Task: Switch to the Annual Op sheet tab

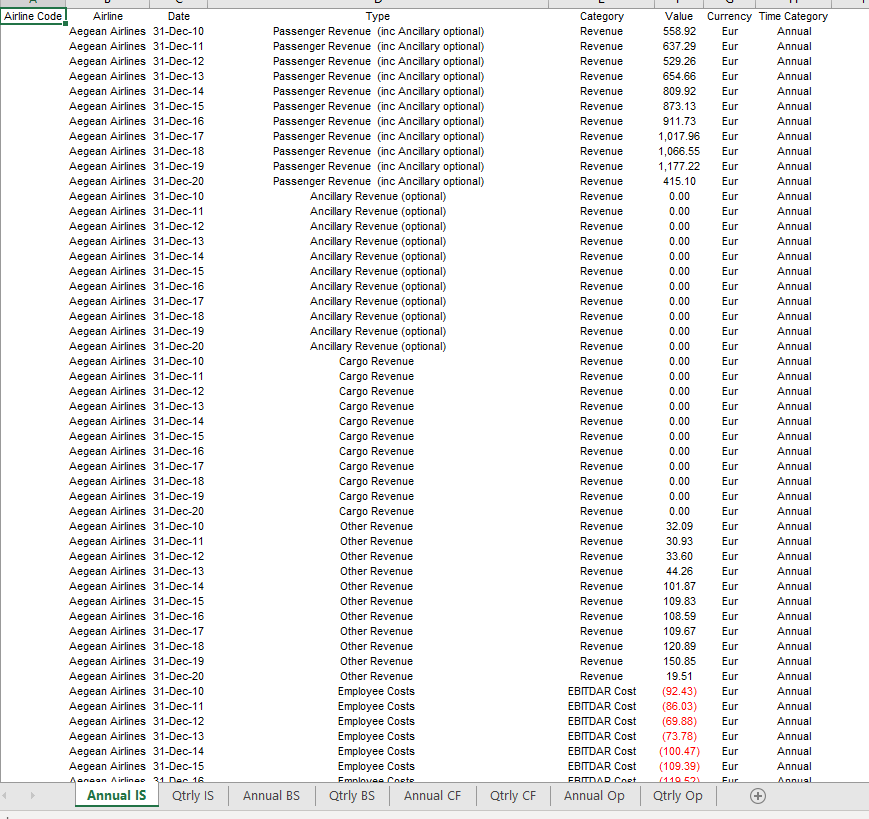Action: [594, 796]
